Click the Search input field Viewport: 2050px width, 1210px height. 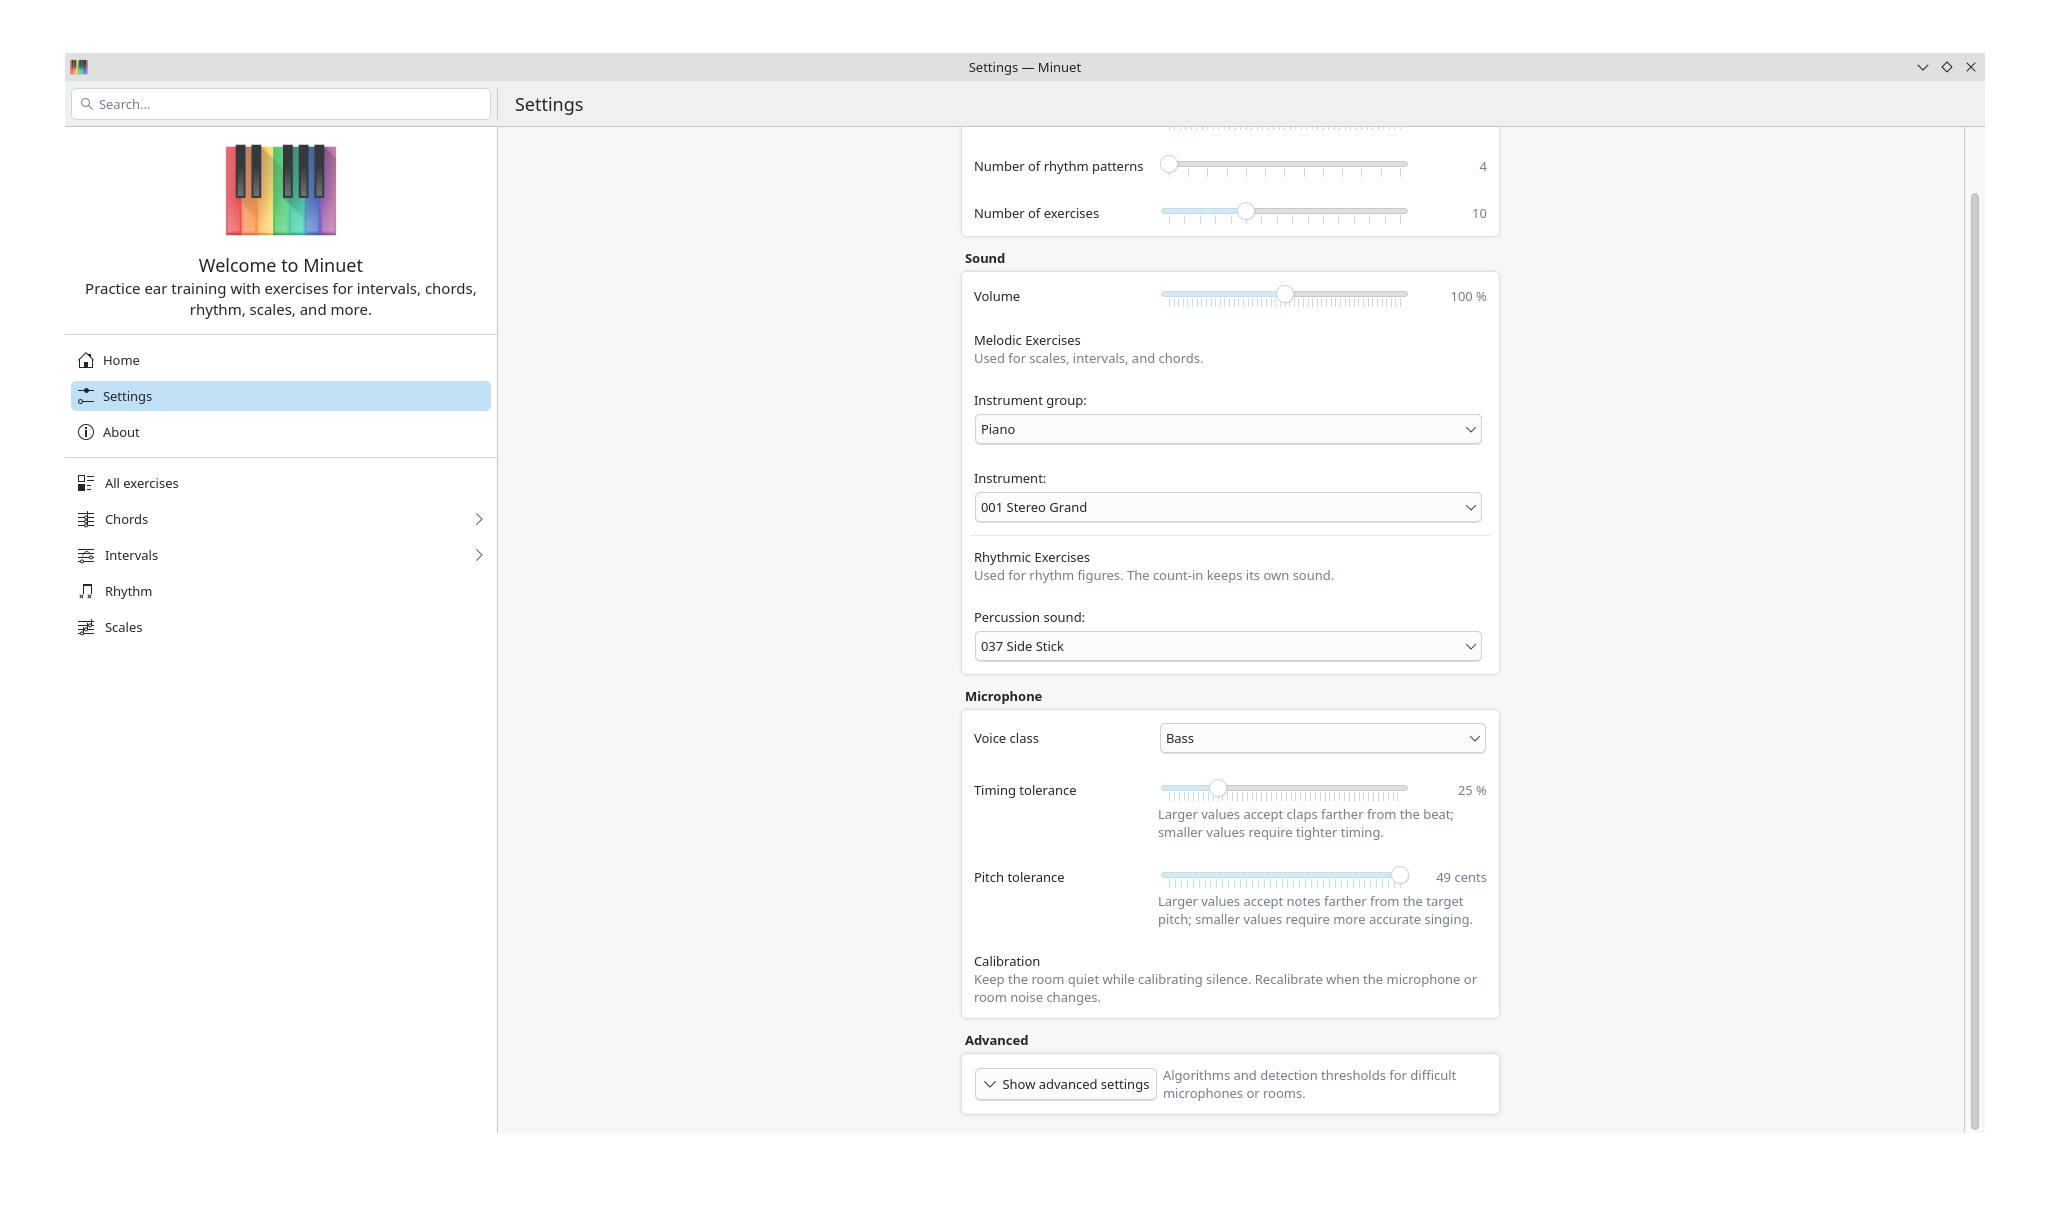pyautogui.click(x=281, y=104)
